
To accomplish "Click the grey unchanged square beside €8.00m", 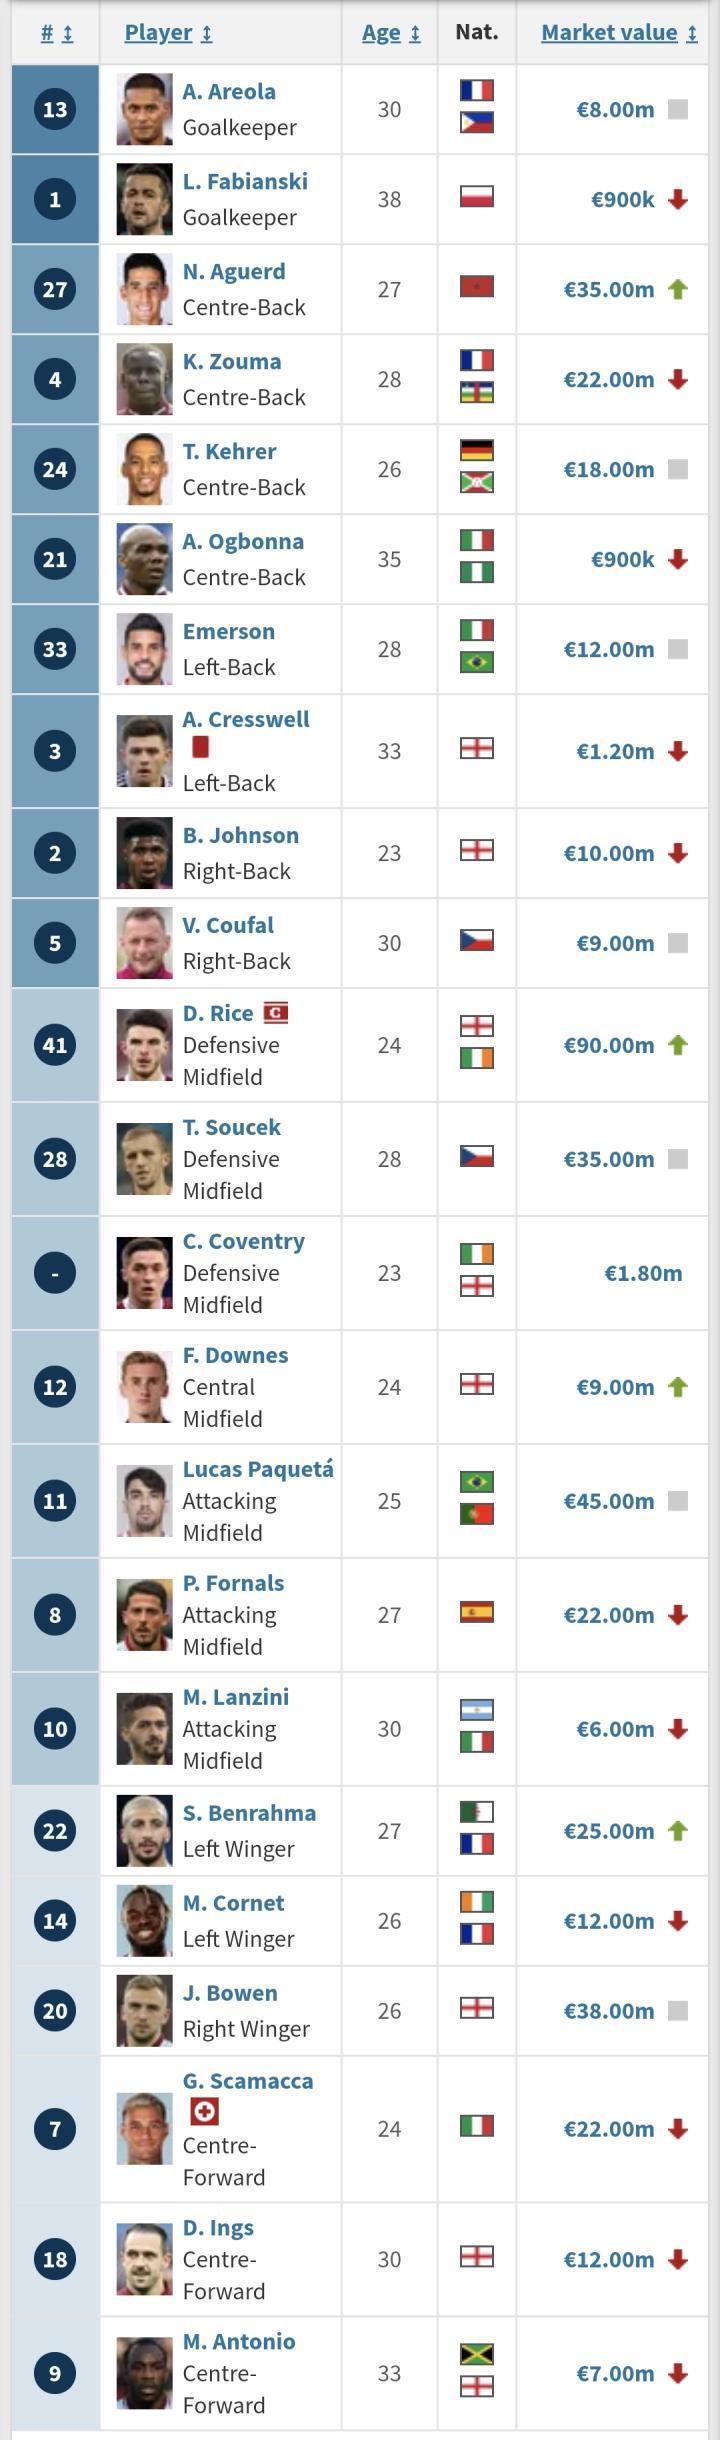I will coord(678,109).
